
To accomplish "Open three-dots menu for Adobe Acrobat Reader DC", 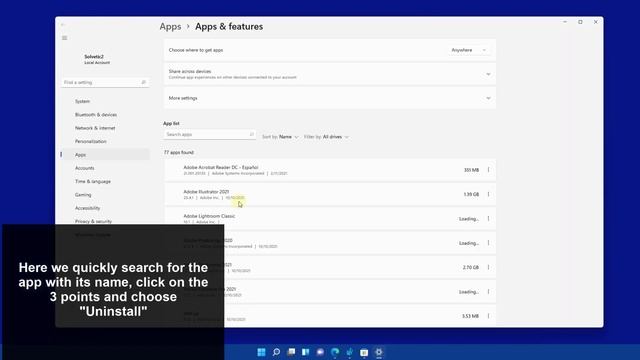I will pos(488,170).
